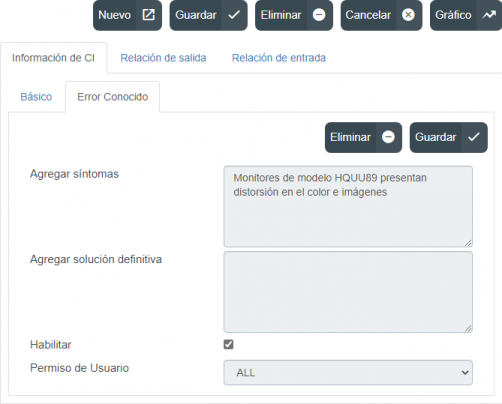Toggle the Habilitar checkbox

coord(228,344)
